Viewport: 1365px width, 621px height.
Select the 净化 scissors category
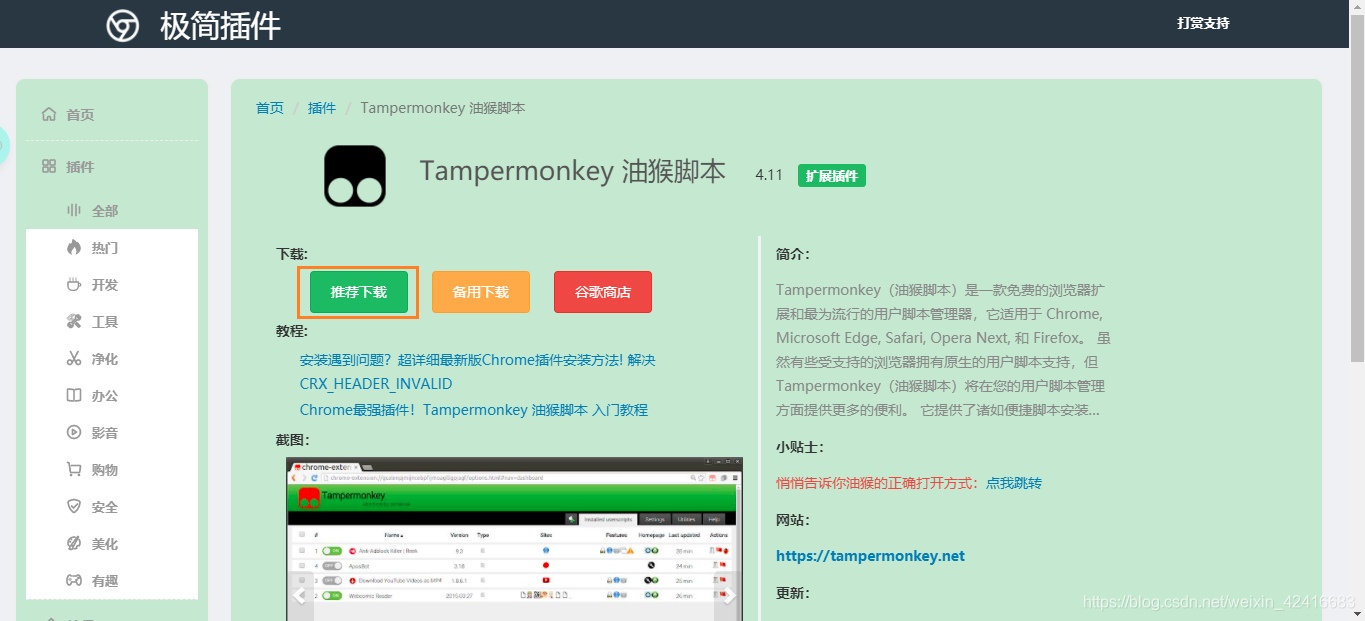pos(92,359)
